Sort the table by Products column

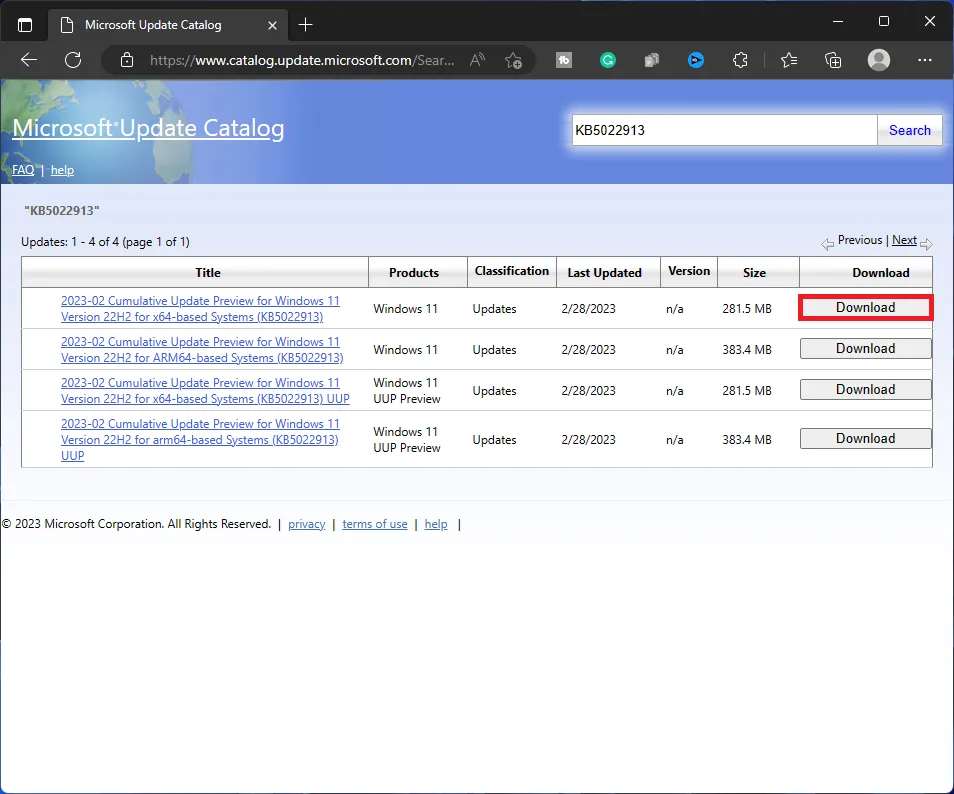[x=414, y=273]
